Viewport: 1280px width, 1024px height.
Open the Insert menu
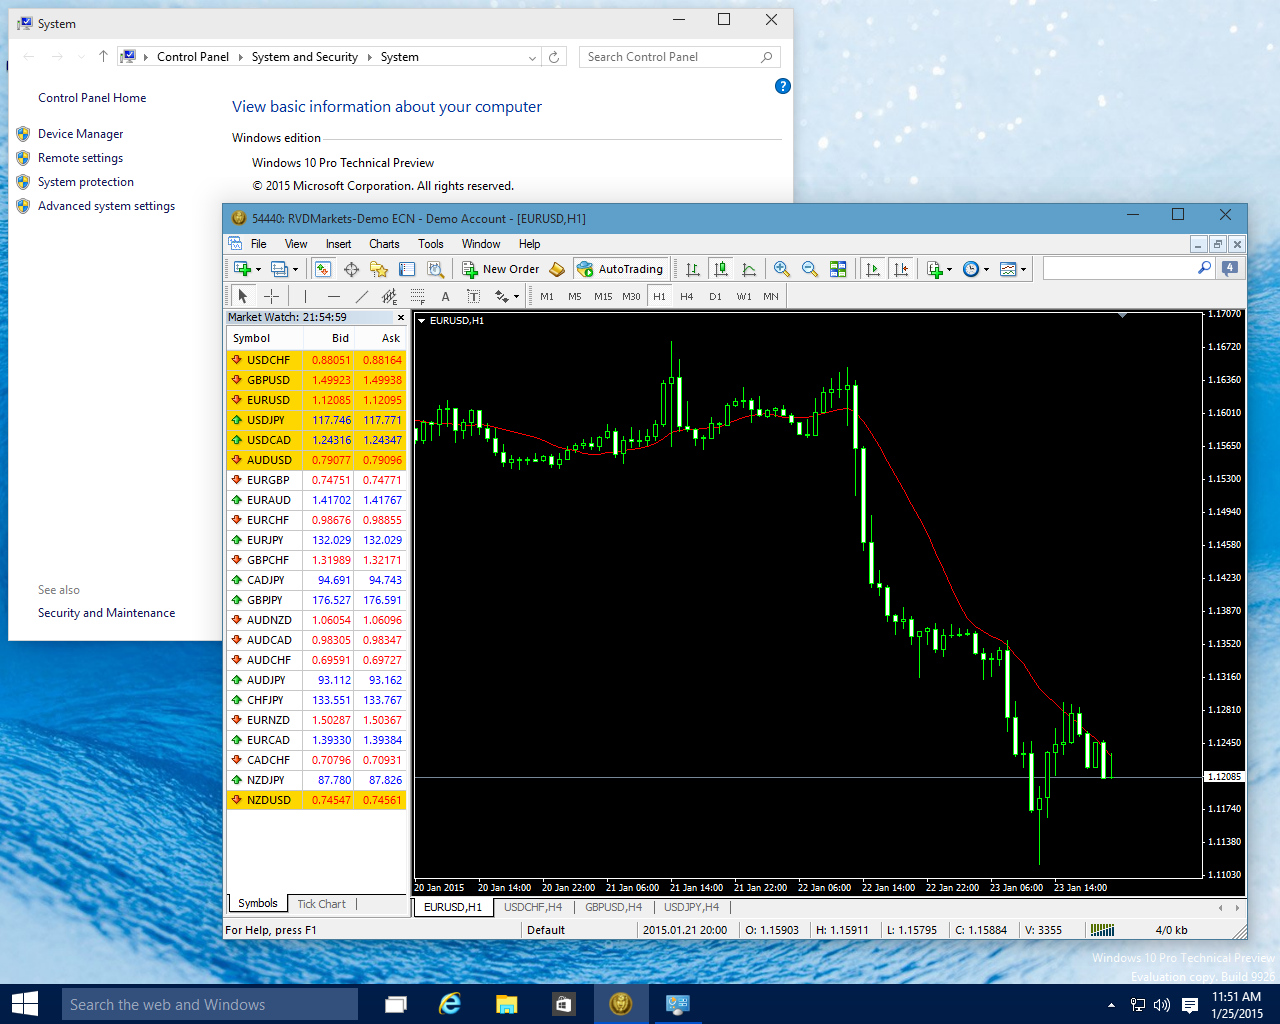(338, 244)
